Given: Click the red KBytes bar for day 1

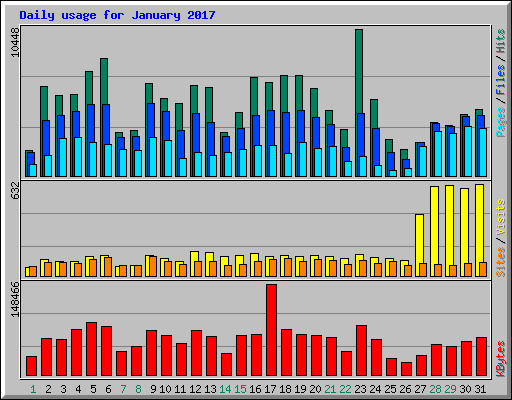Looking at the screenshot, I should click(x=31, y=366).
